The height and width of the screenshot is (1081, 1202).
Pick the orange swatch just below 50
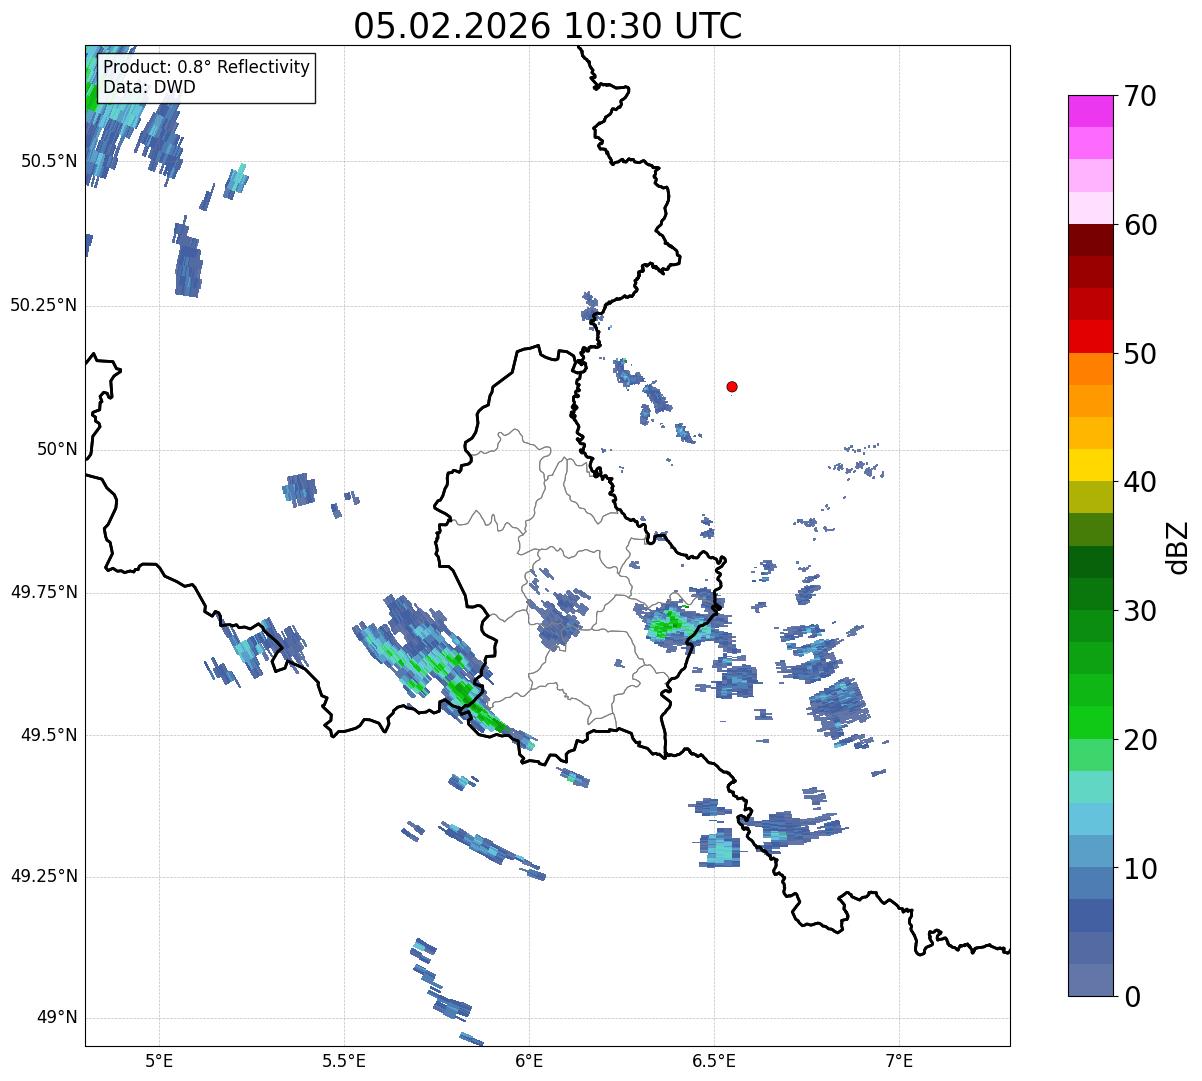tap(1091, 369)
